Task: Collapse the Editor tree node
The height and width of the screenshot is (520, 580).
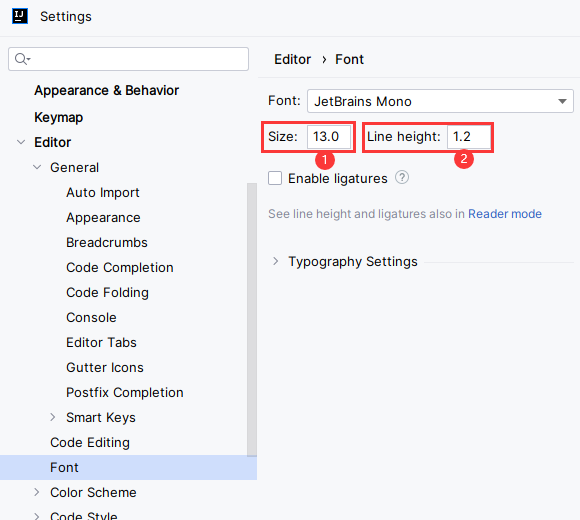Action: click(21, 142)
